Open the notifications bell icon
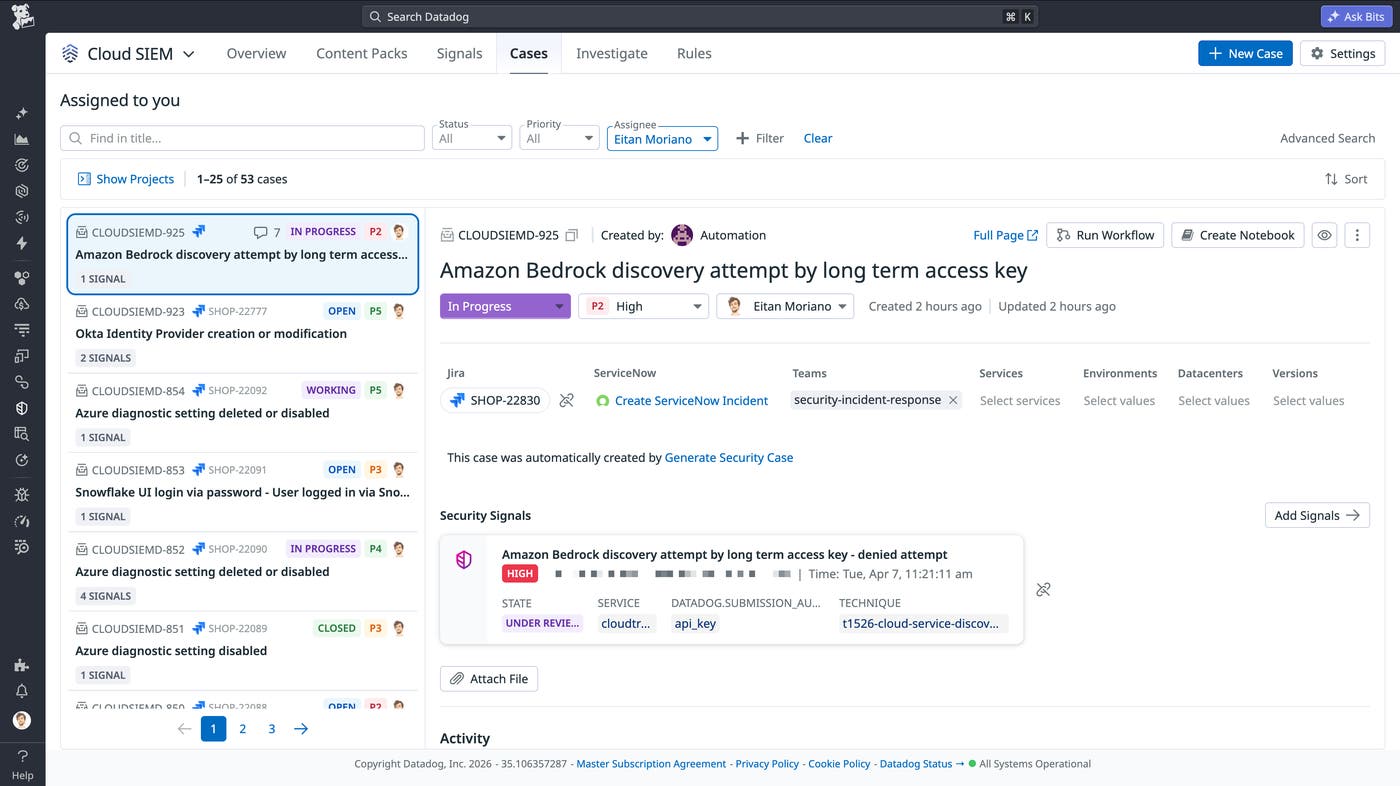1400x786 pixels. (22, 691)
